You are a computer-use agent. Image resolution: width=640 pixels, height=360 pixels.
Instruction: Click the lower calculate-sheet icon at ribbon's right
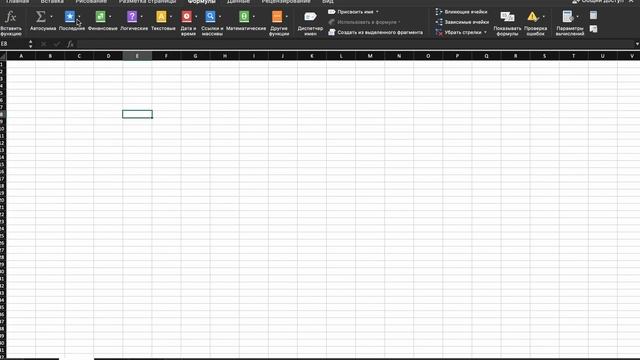(x=593, y=29)
